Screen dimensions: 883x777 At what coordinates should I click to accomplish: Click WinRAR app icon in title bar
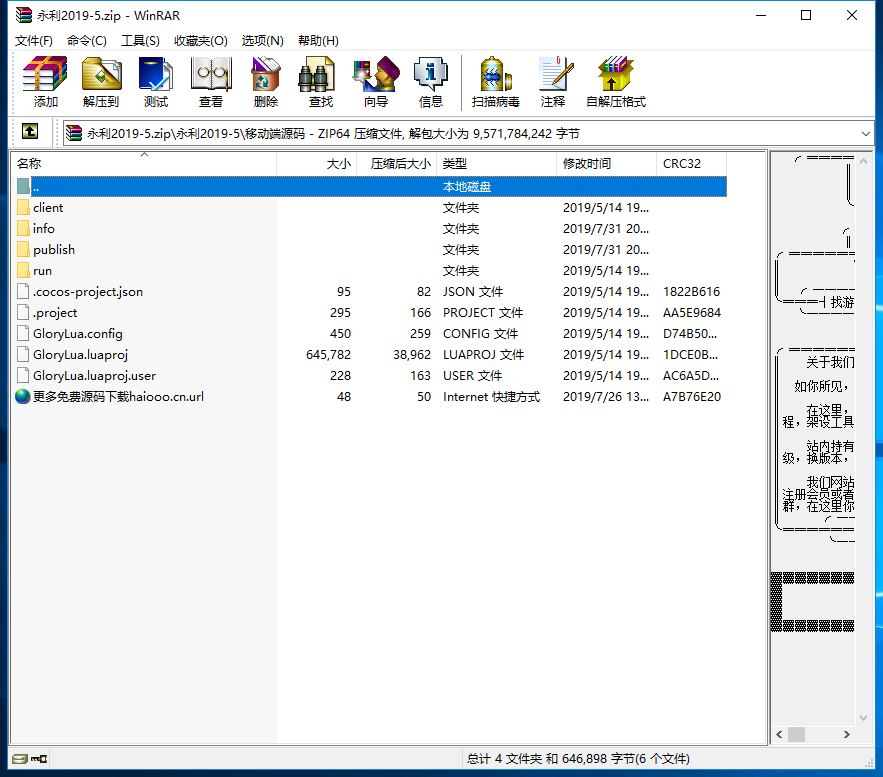(24, 15)
